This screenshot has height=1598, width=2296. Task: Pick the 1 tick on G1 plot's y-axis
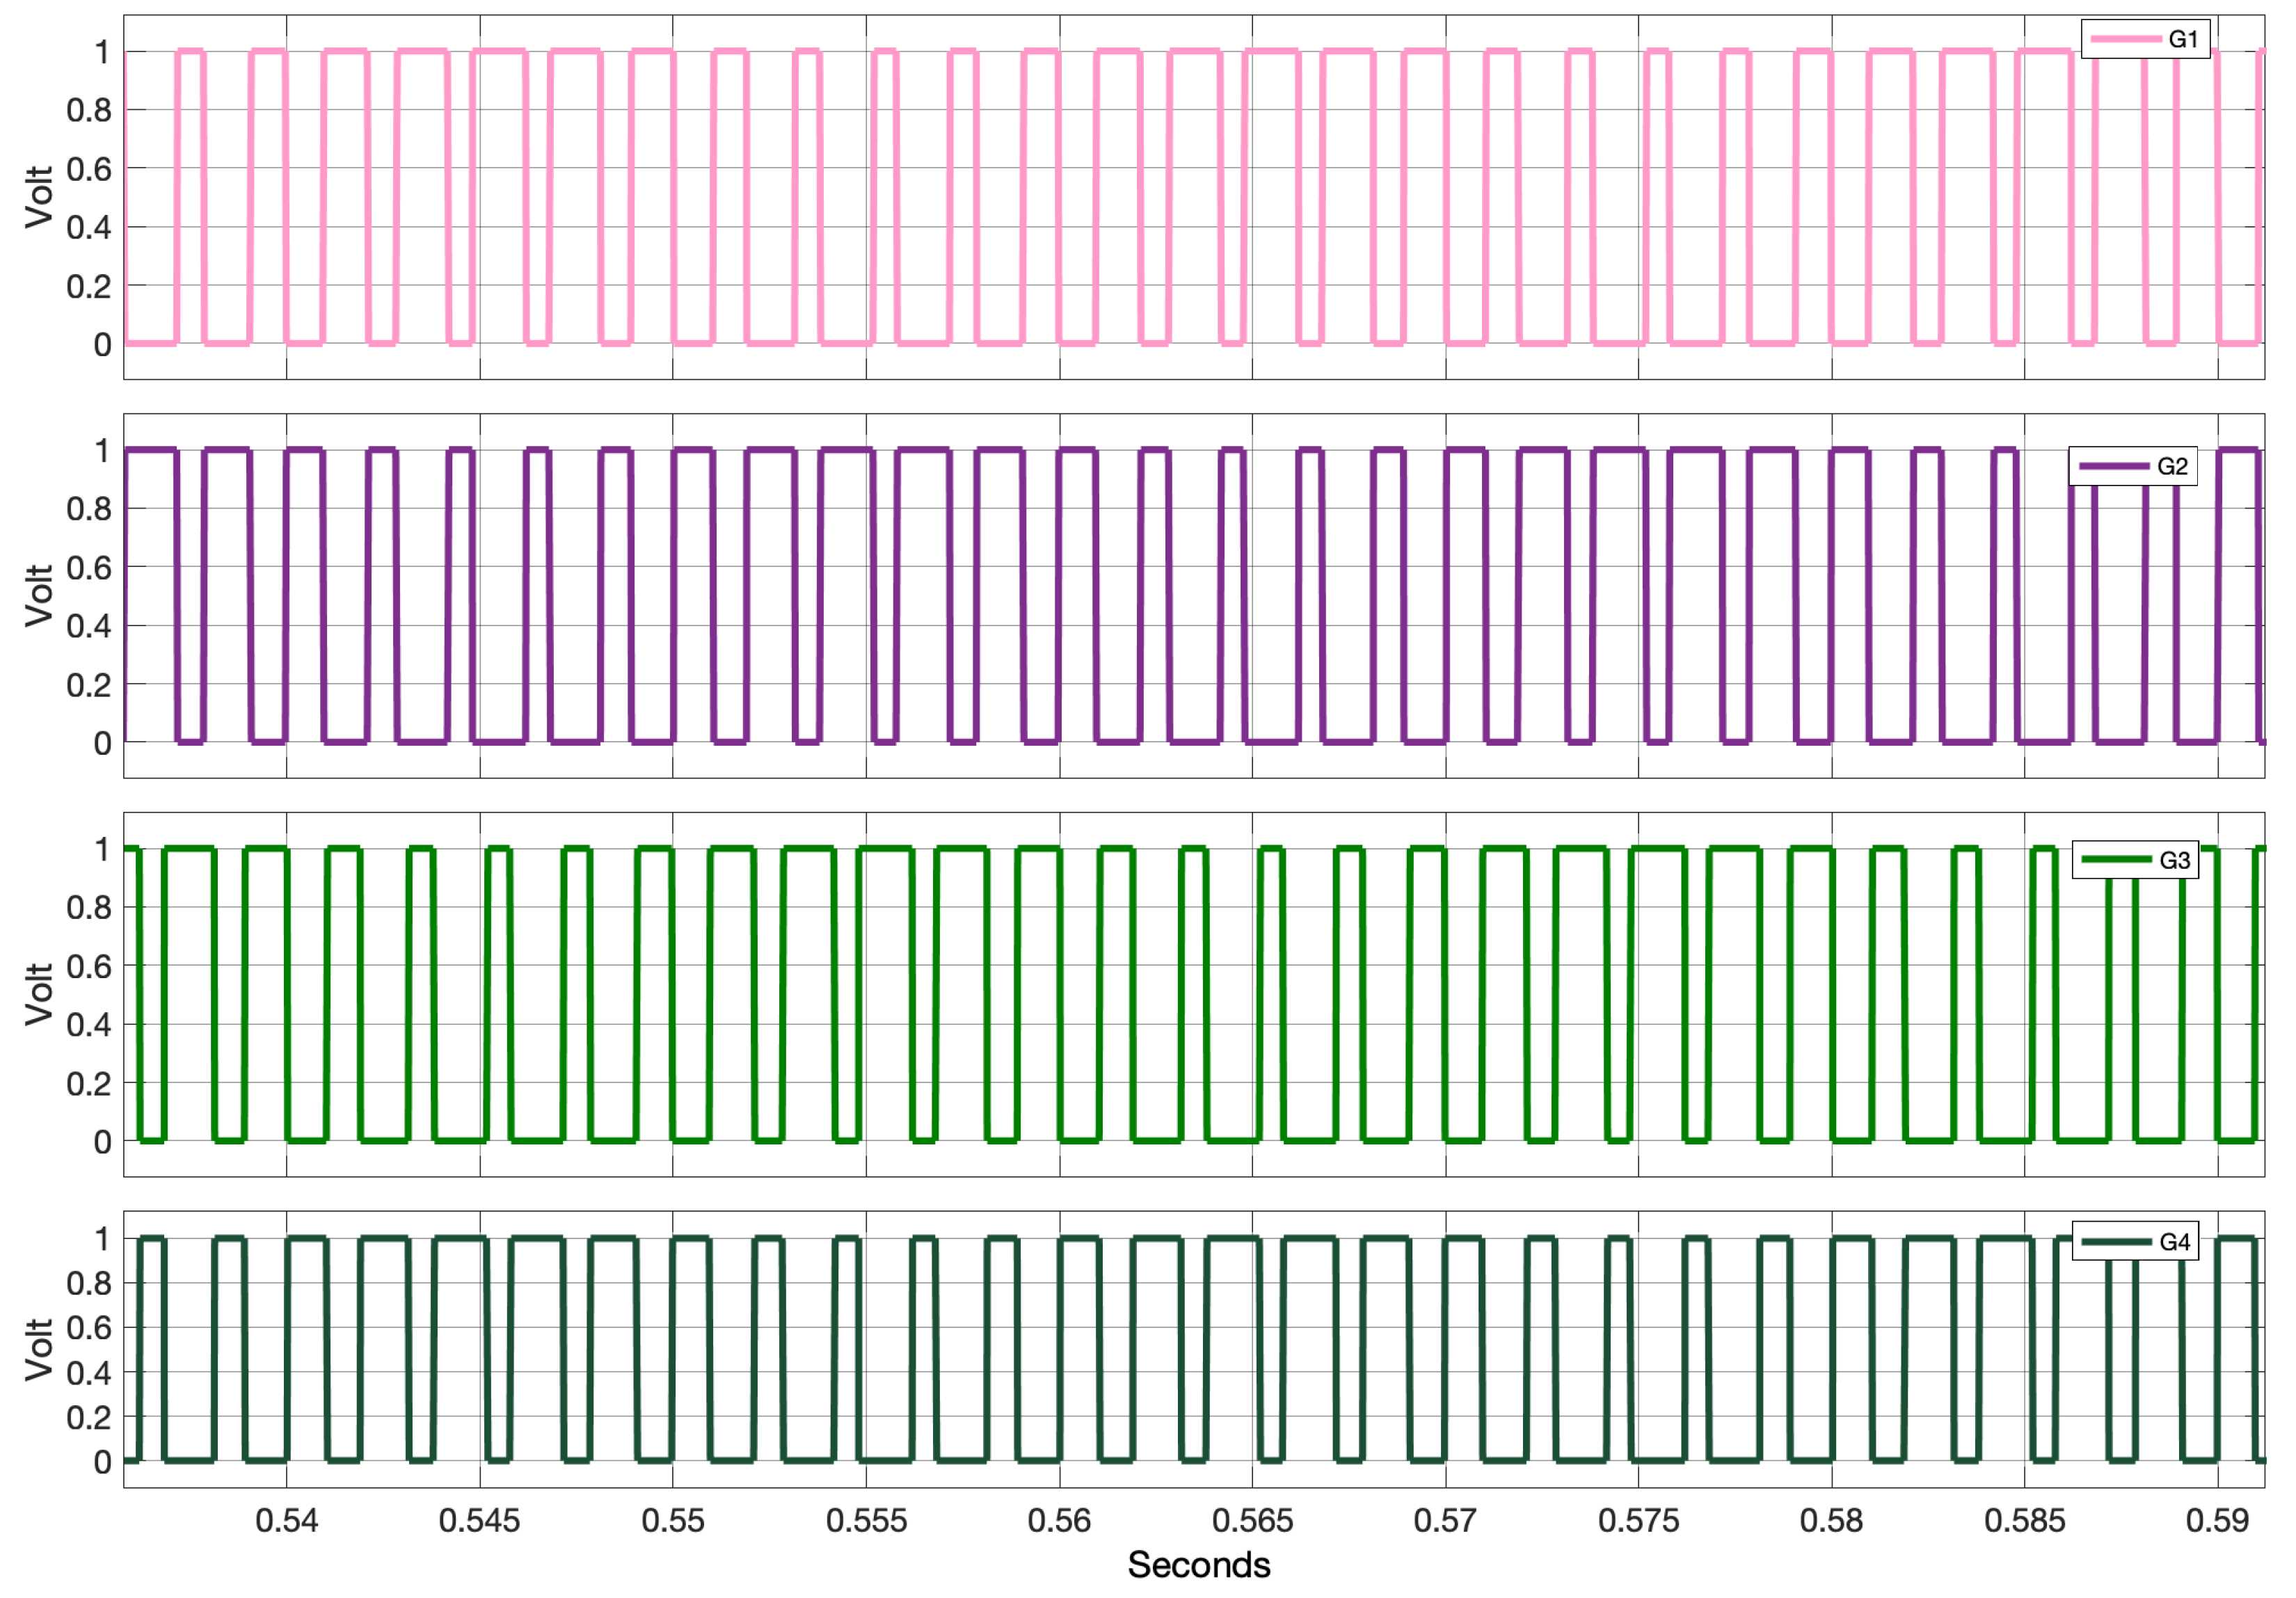coord(102,52)
